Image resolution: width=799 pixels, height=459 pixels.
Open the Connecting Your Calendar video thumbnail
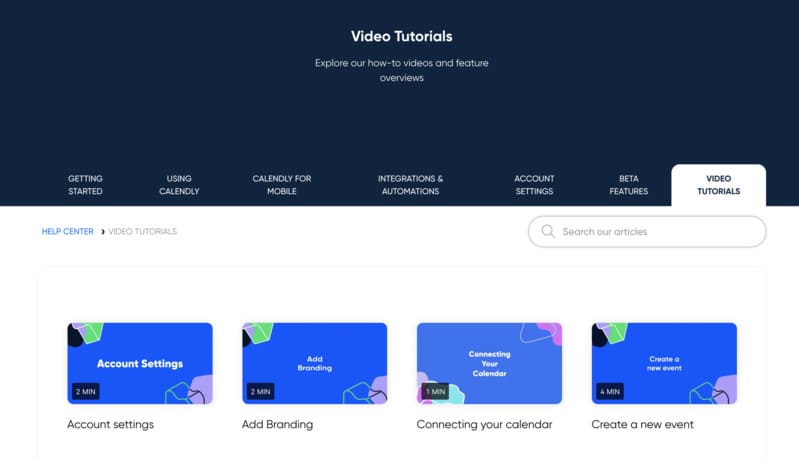click(x=489, y=363)
